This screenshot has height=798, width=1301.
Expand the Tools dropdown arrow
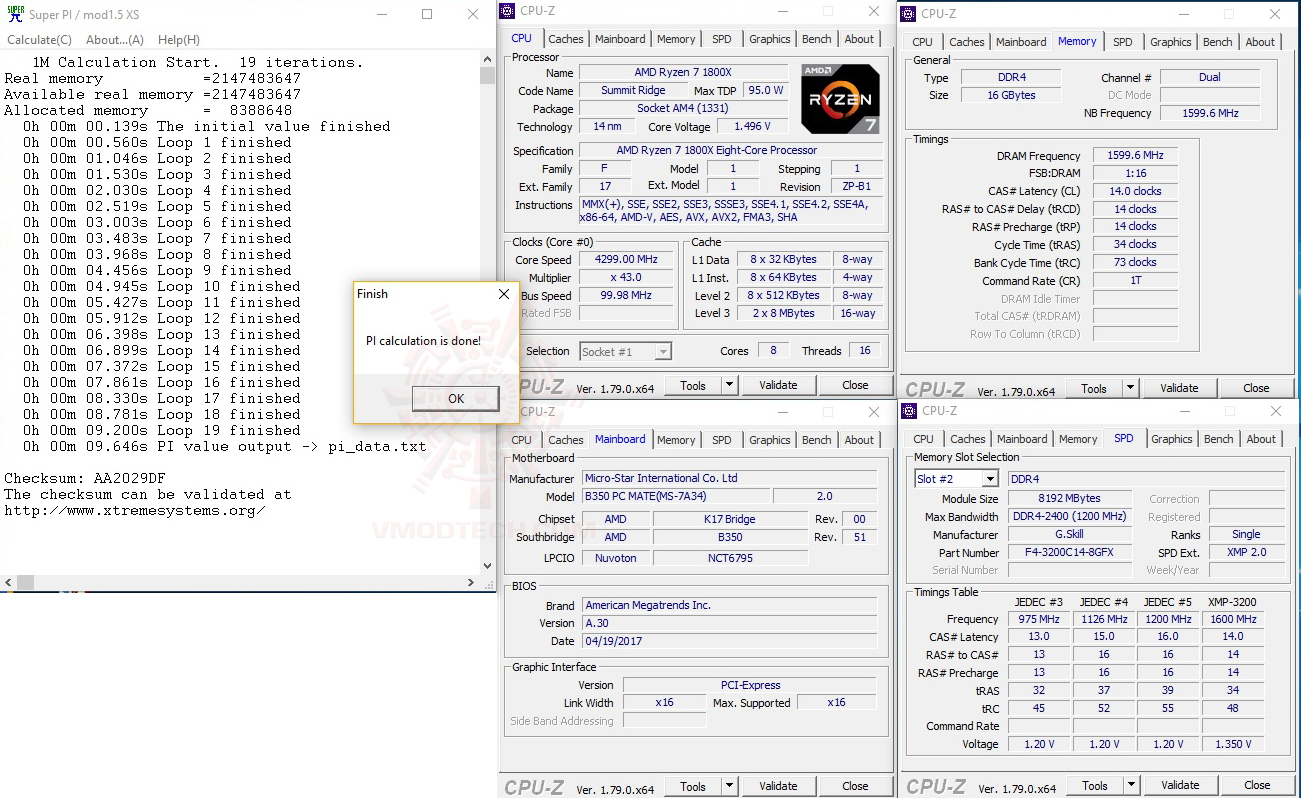click(x=728, y=385)
